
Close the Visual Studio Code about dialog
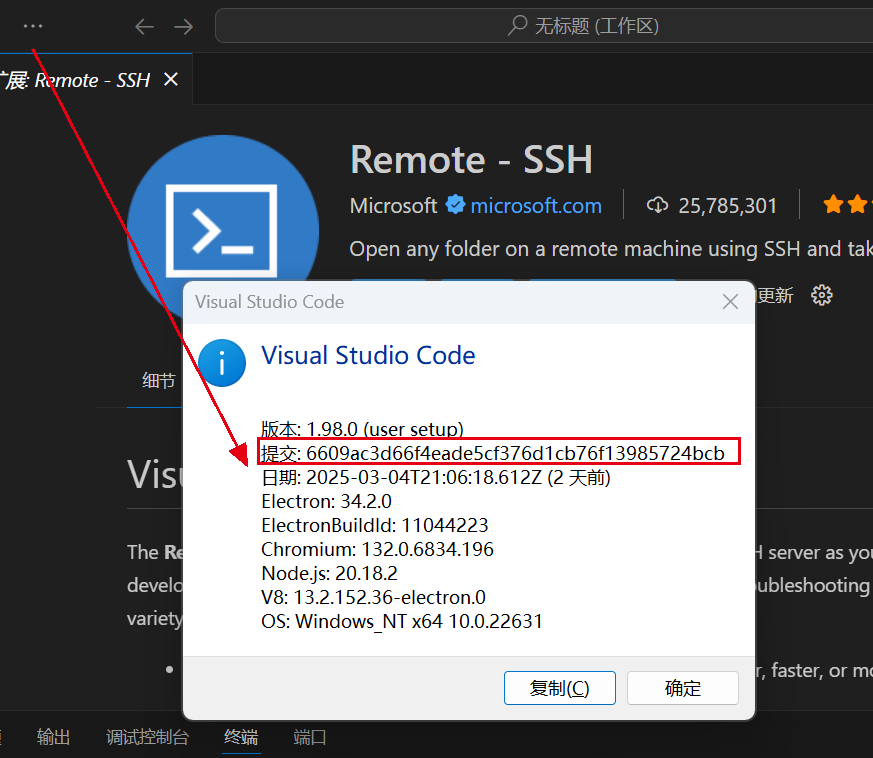pos(730,301)
